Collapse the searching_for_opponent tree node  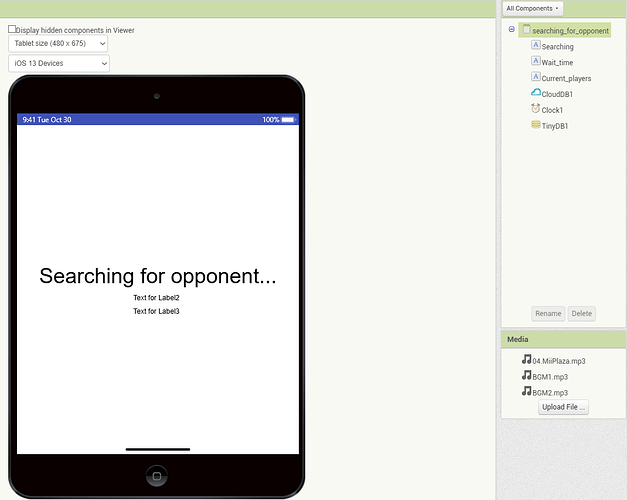(x=512, y=30)
